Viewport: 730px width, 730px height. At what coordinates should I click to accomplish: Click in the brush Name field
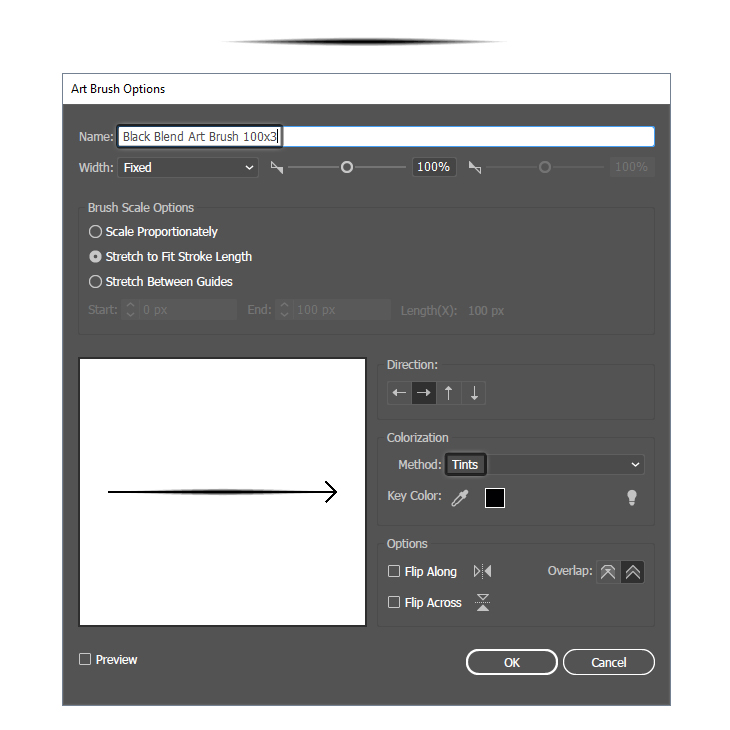click(386, 136)
